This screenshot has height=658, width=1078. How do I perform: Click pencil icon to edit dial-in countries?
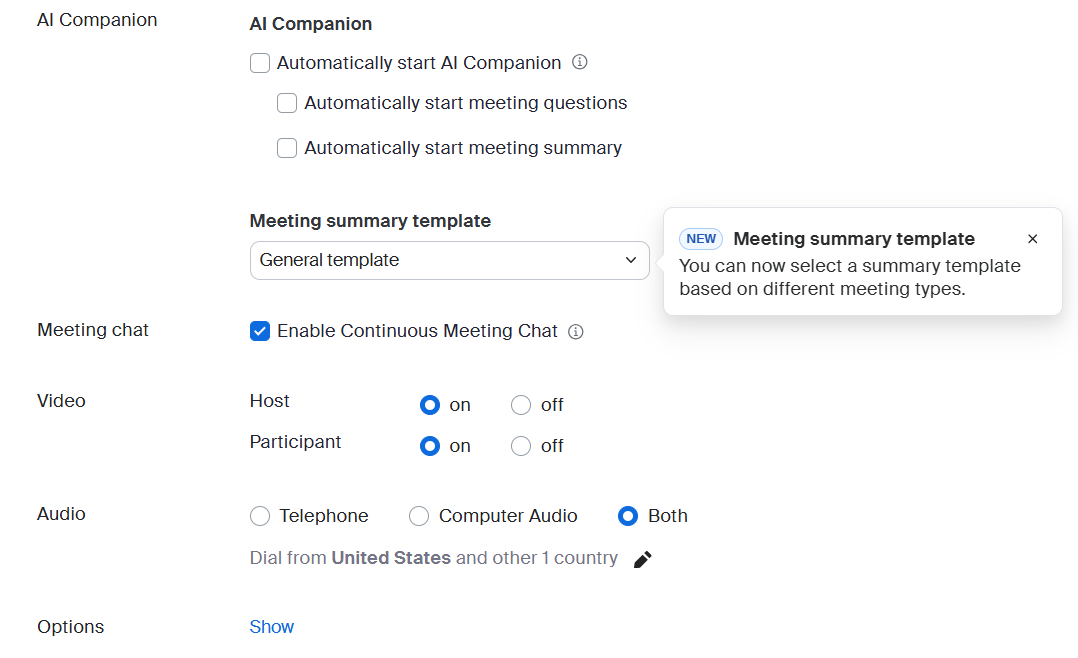[x=643, y=559]
